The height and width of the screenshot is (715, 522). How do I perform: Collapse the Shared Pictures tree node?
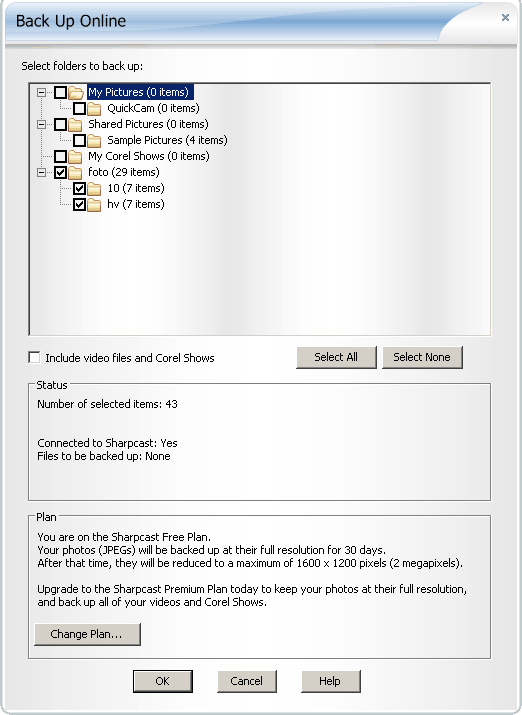coord(41,124)
